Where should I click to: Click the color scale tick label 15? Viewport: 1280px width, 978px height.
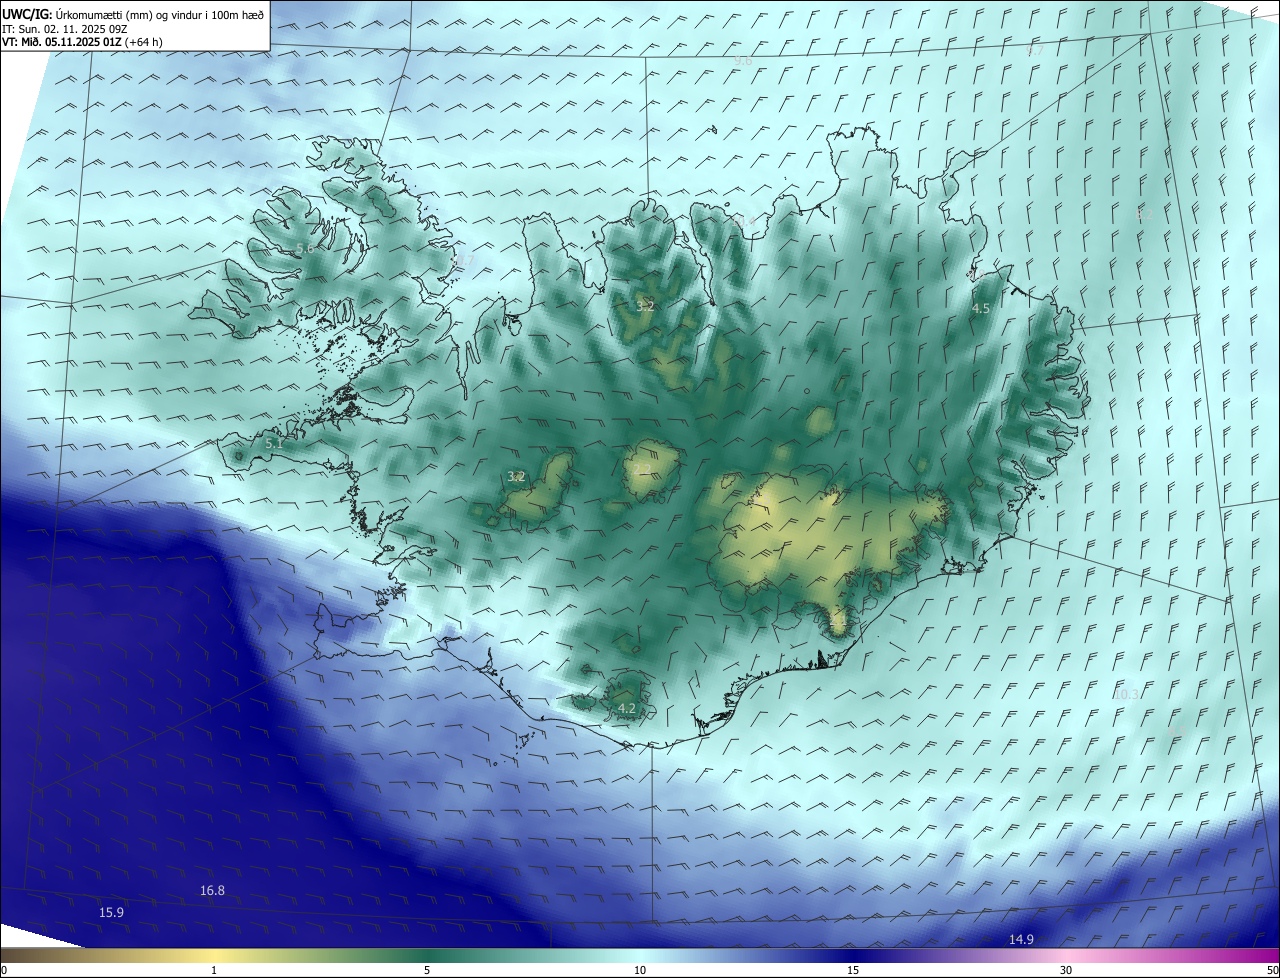point(853,970)
